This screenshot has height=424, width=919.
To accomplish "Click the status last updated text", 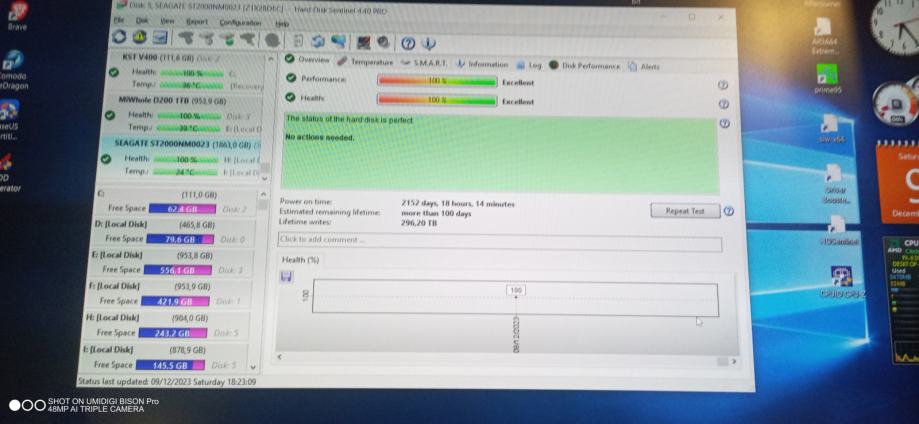I will 168,382.
